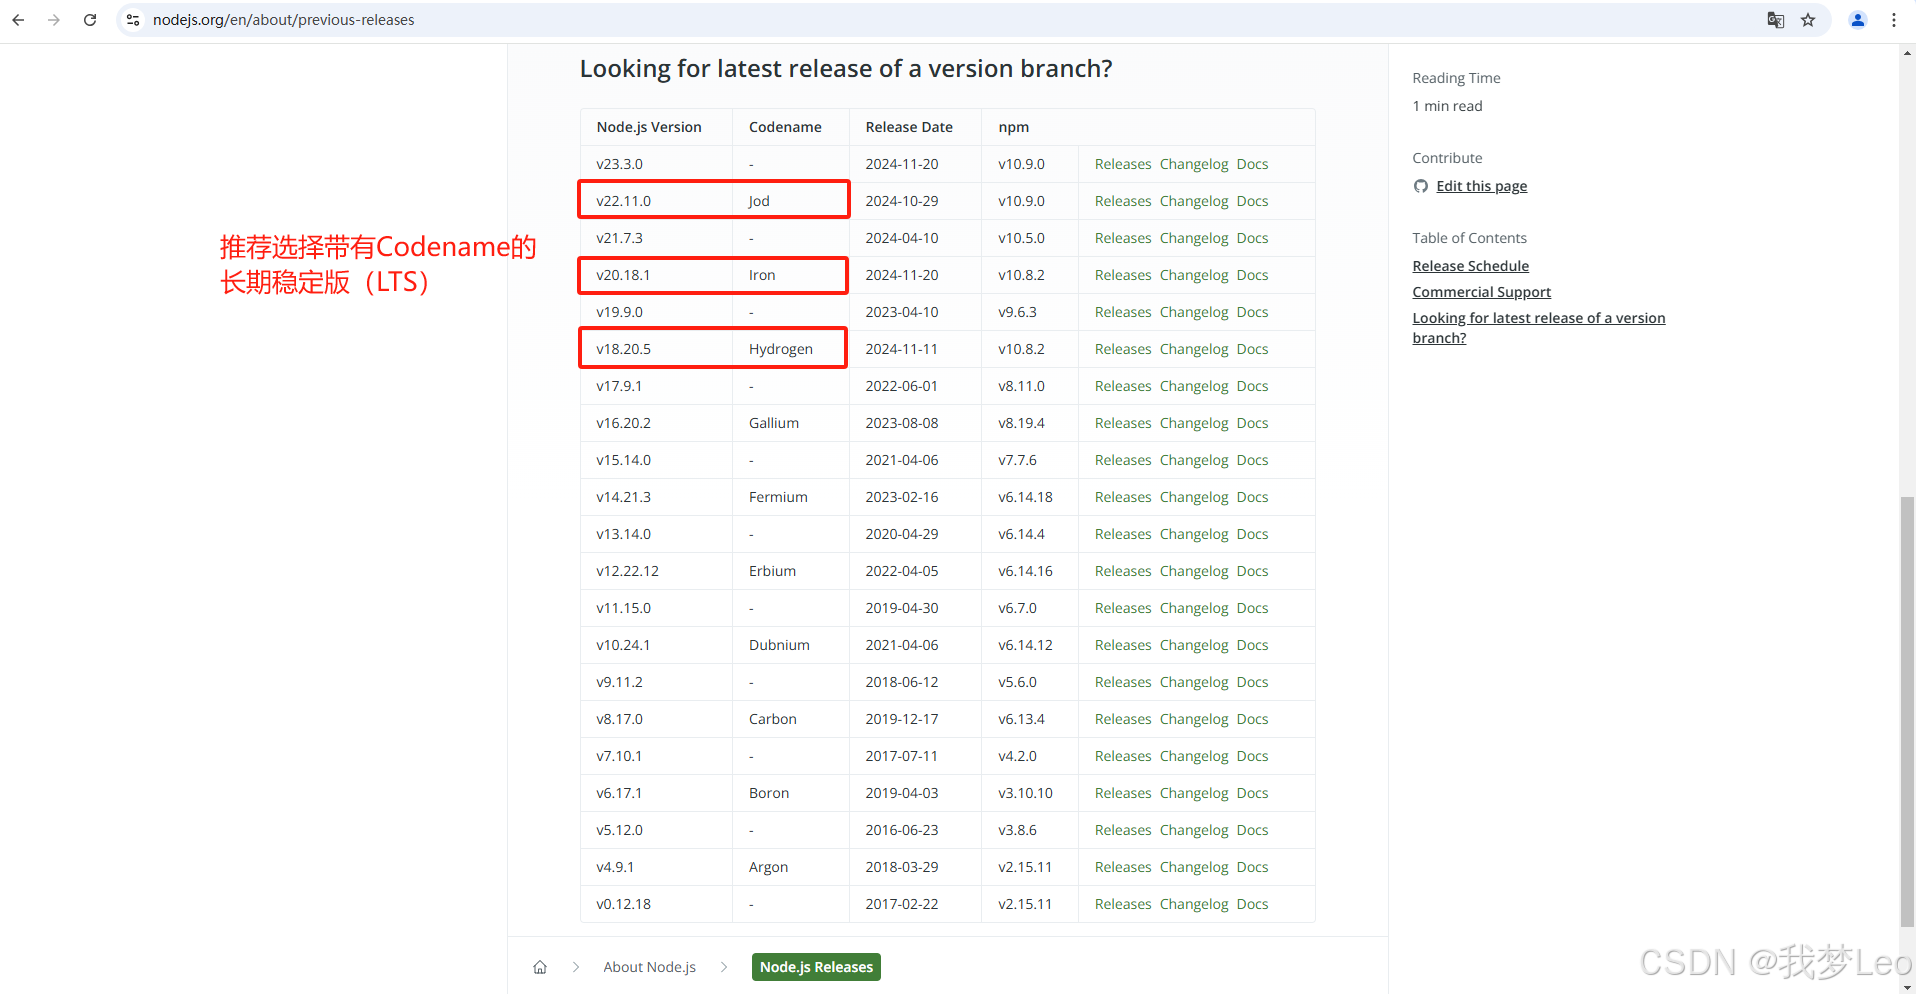Click the GitHub icon beside Edit this page
This screenshot has width=1916, height=994.
click(1421, 186)
